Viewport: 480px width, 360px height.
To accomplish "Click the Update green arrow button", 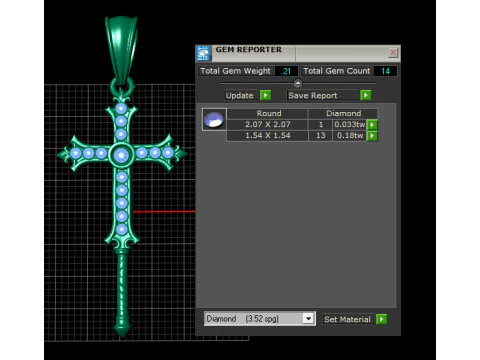I will click(x=266, y=95).
